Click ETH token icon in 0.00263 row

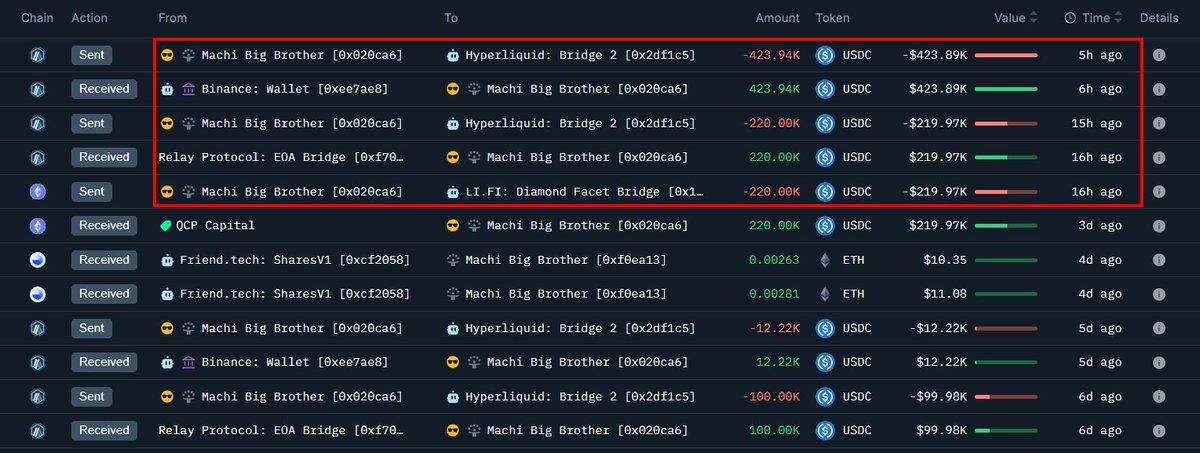click(825, 260)
